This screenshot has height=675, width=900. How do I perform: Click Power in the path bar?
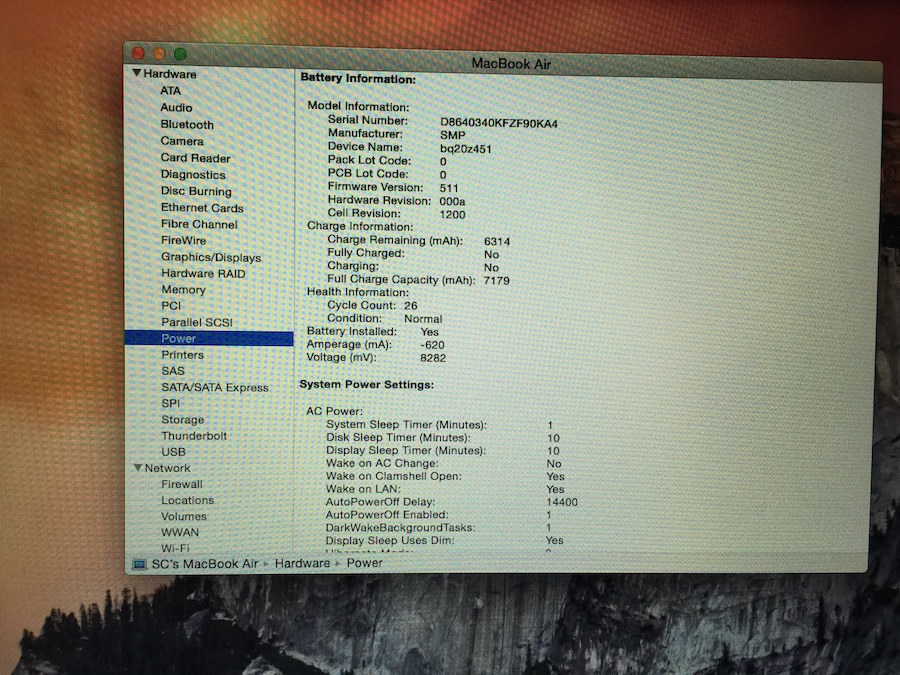364,563
